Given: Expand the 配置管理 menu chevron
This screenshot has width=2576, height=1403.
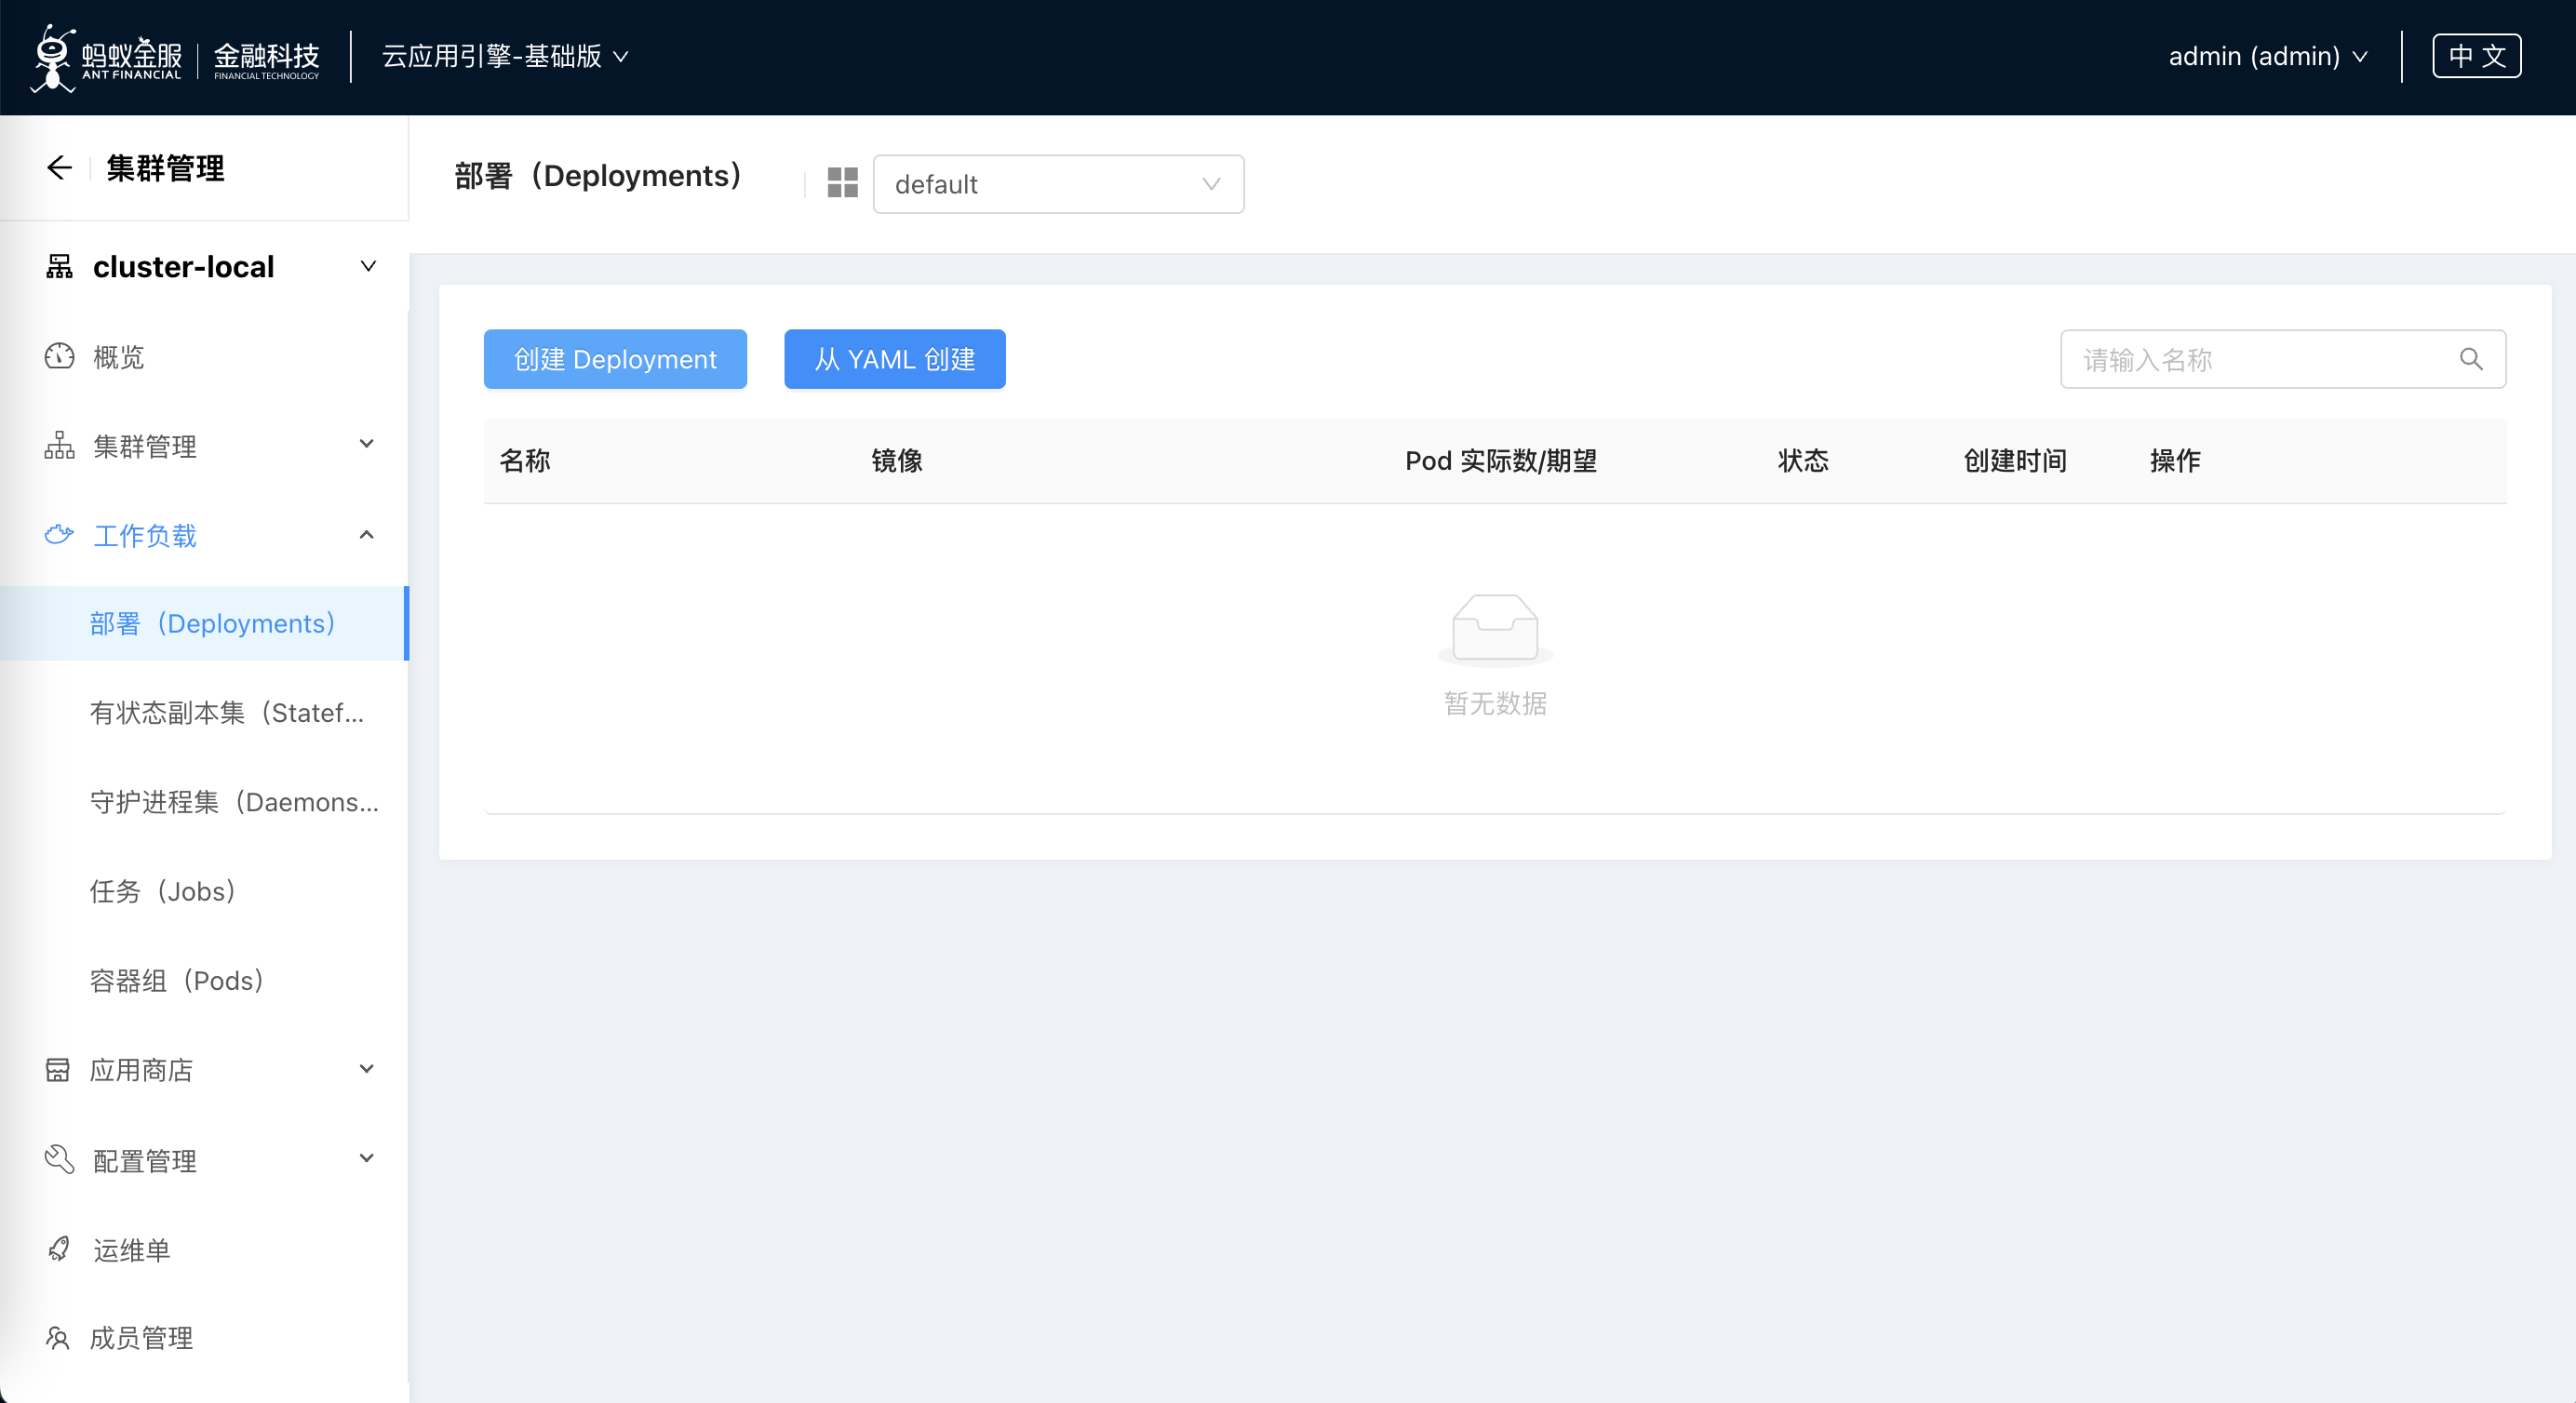Looking at the screenshot, I should pyautogui.click(x=367, y=1158).
